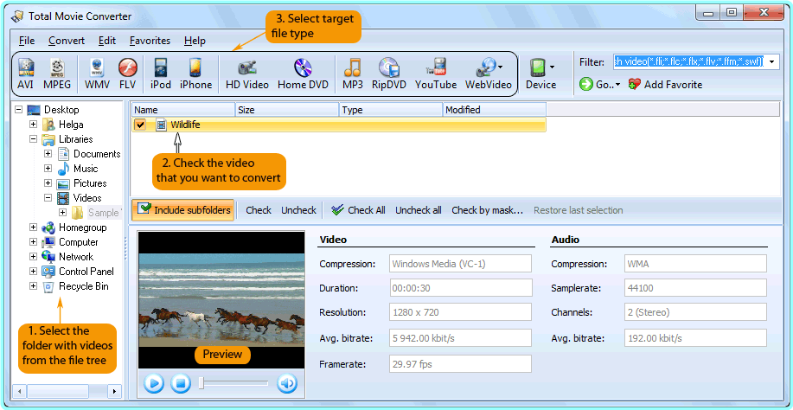Open the File menu

(x=26, y=40)
